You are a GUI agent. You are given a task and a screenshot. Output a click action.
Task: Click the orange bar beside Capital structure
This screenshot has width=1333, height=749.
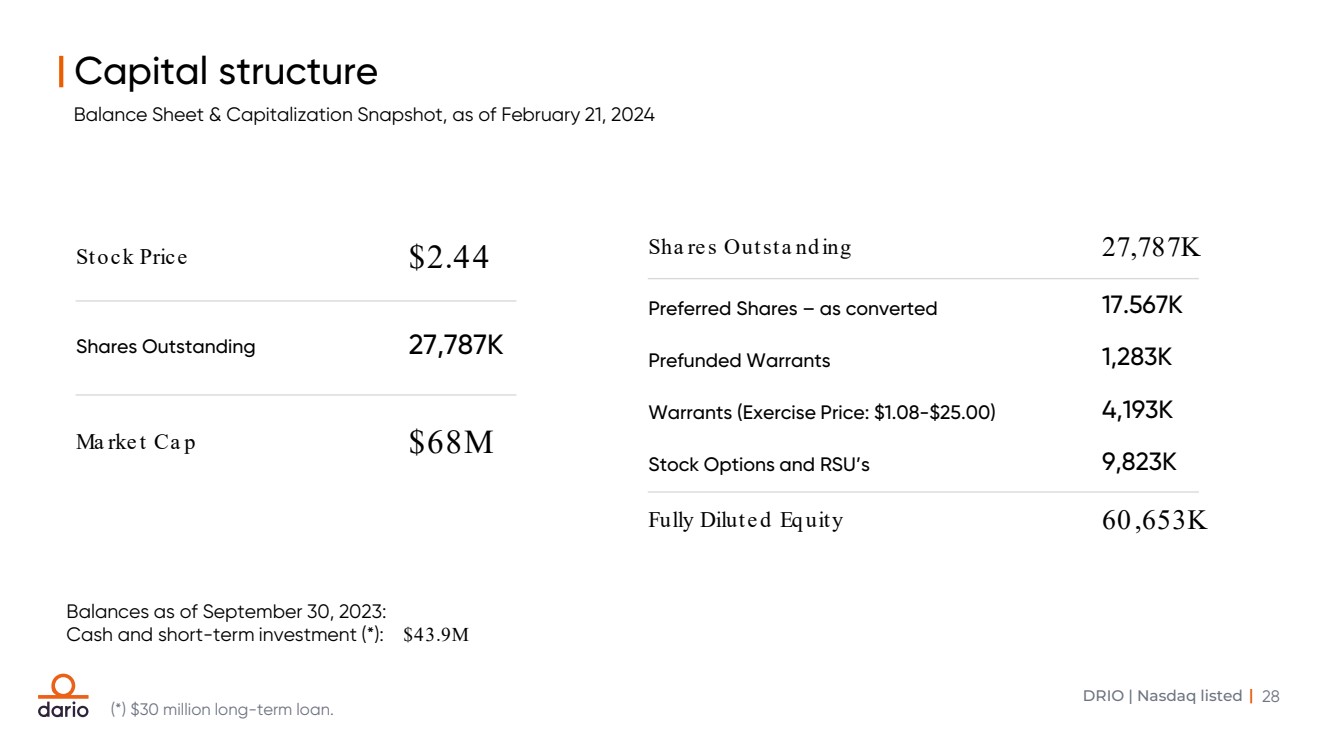tap(62, 72)
